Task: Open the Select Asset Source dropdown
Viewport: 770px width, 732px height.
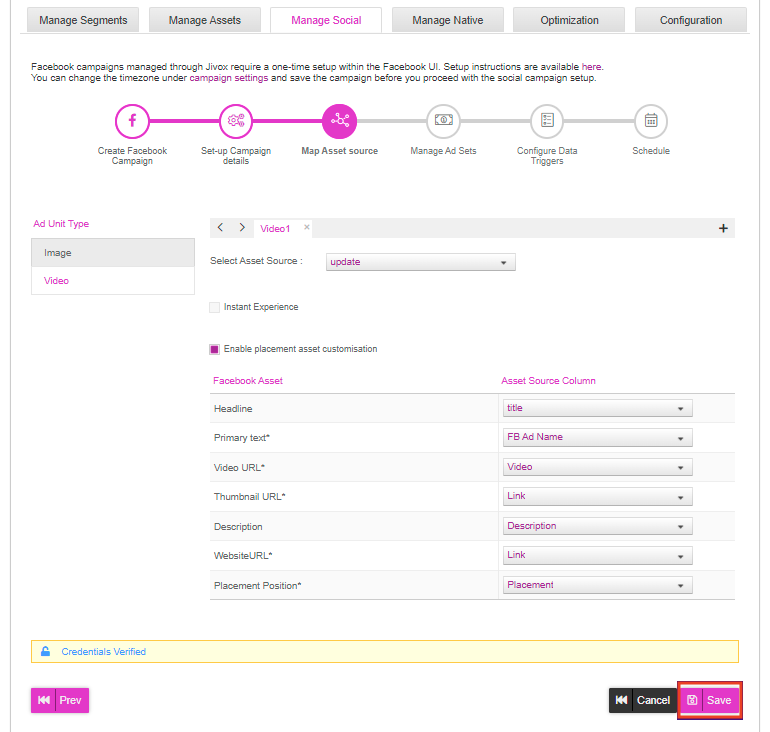Action: 421,262
